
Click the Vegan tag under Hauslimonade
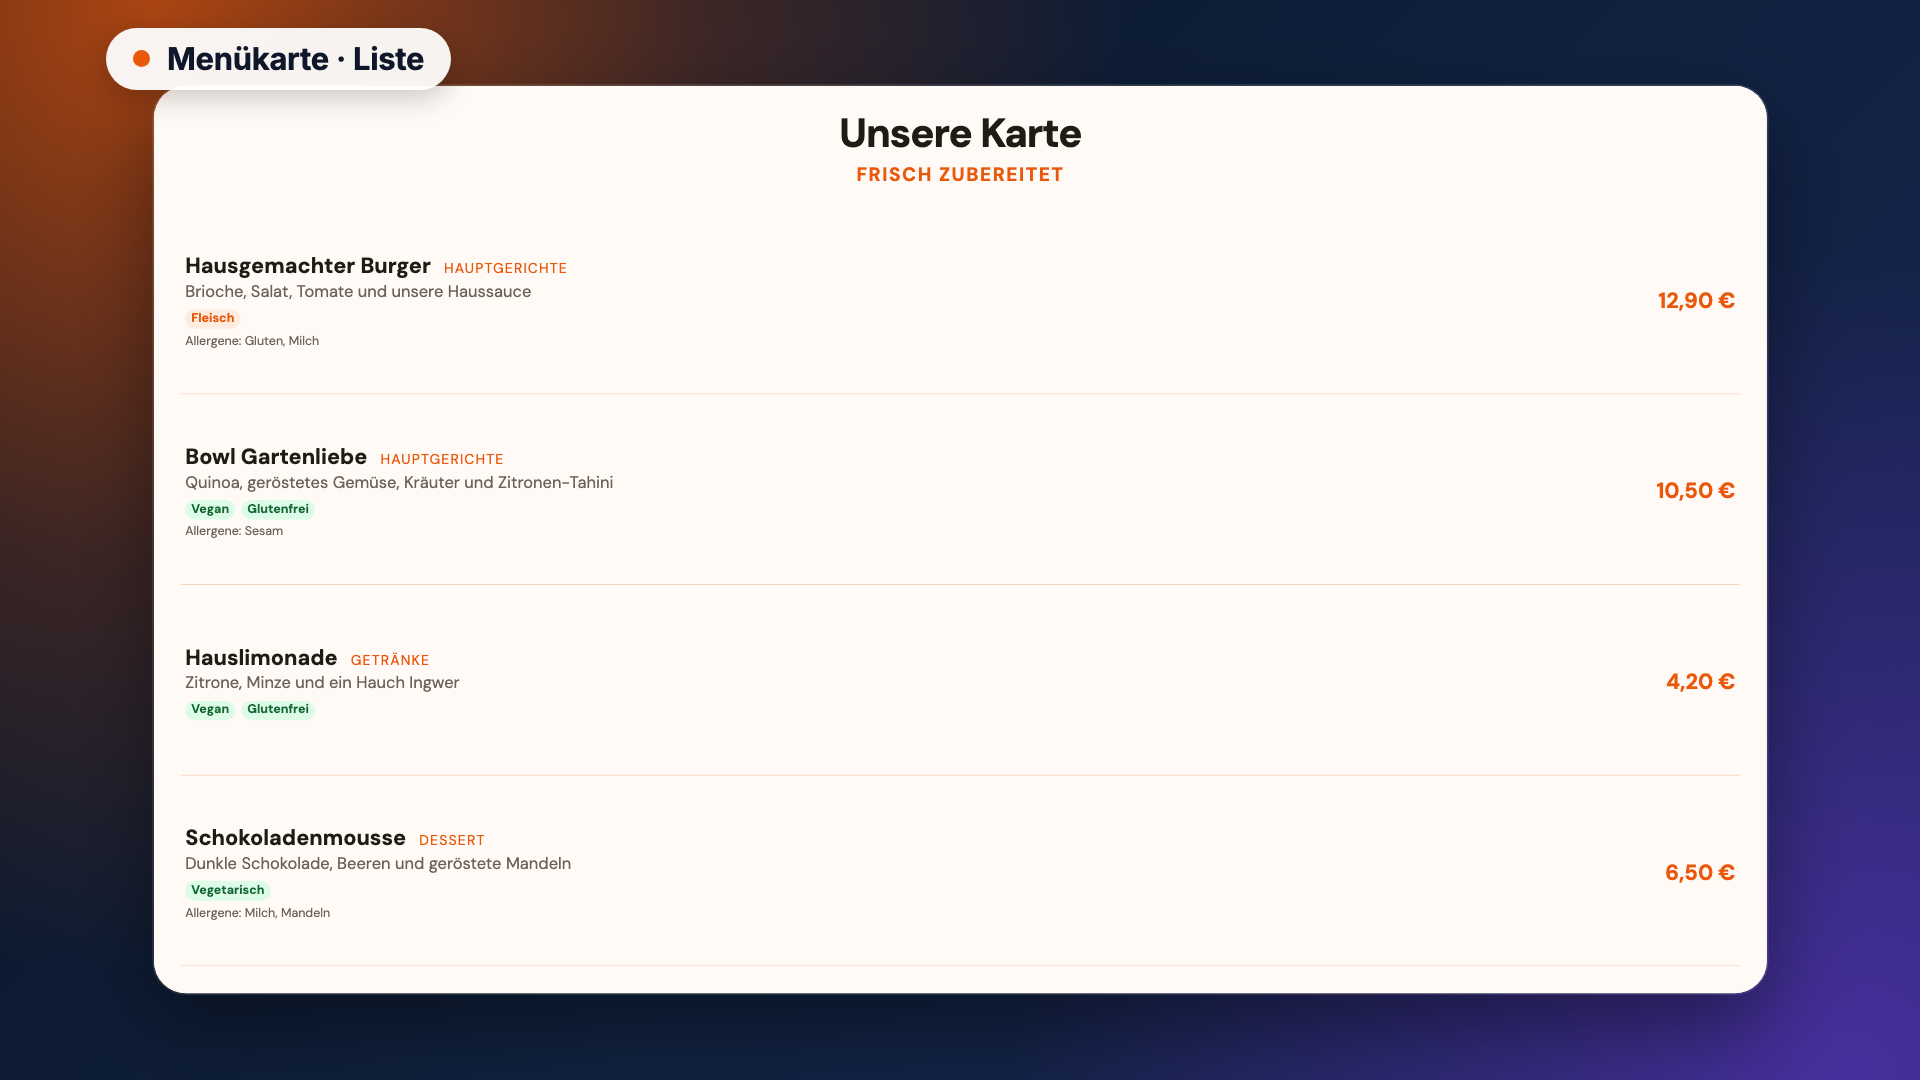click(x=210, y=710)
